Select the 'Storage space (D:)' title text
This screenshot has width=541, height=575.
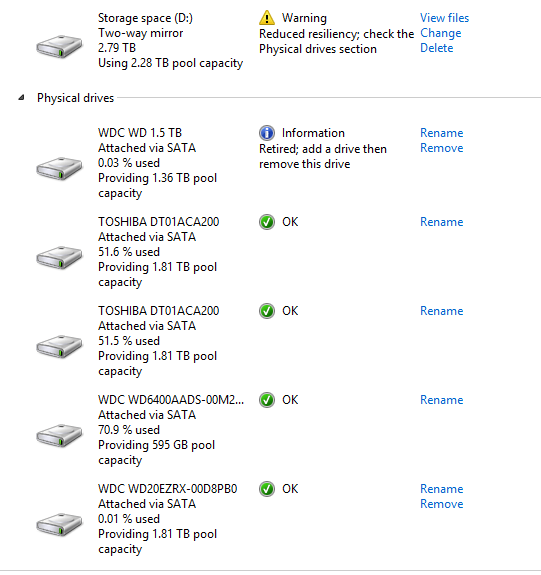coord(145,18)
